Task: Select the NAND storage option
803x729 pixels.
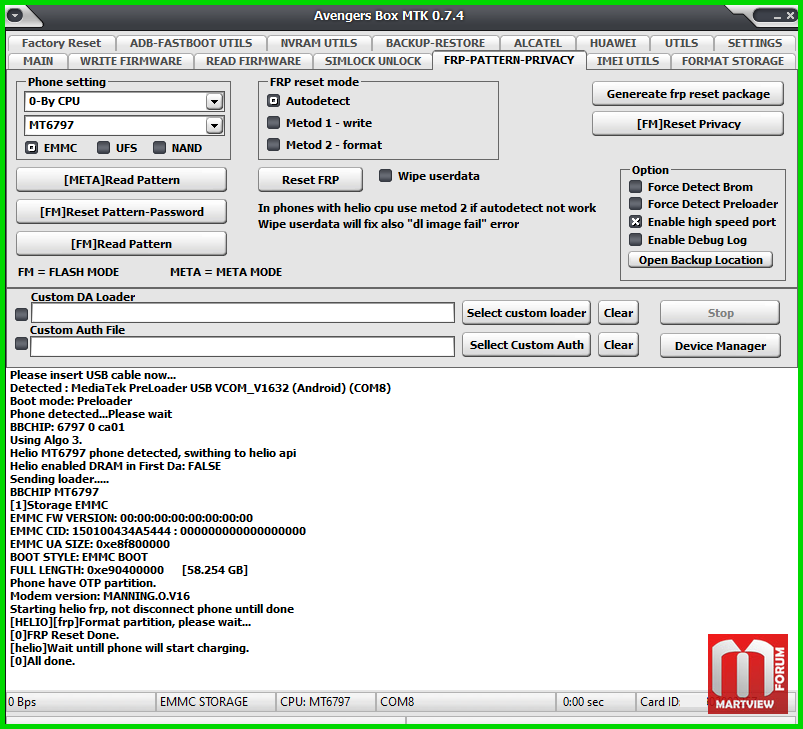Action: tap(159, 148)
